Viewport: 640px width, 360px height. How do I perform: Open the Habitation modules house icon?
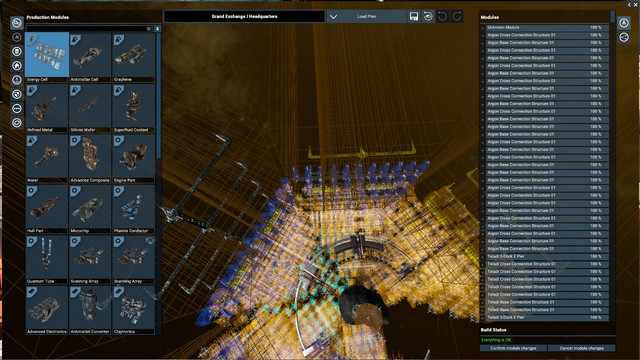[17, 66]
